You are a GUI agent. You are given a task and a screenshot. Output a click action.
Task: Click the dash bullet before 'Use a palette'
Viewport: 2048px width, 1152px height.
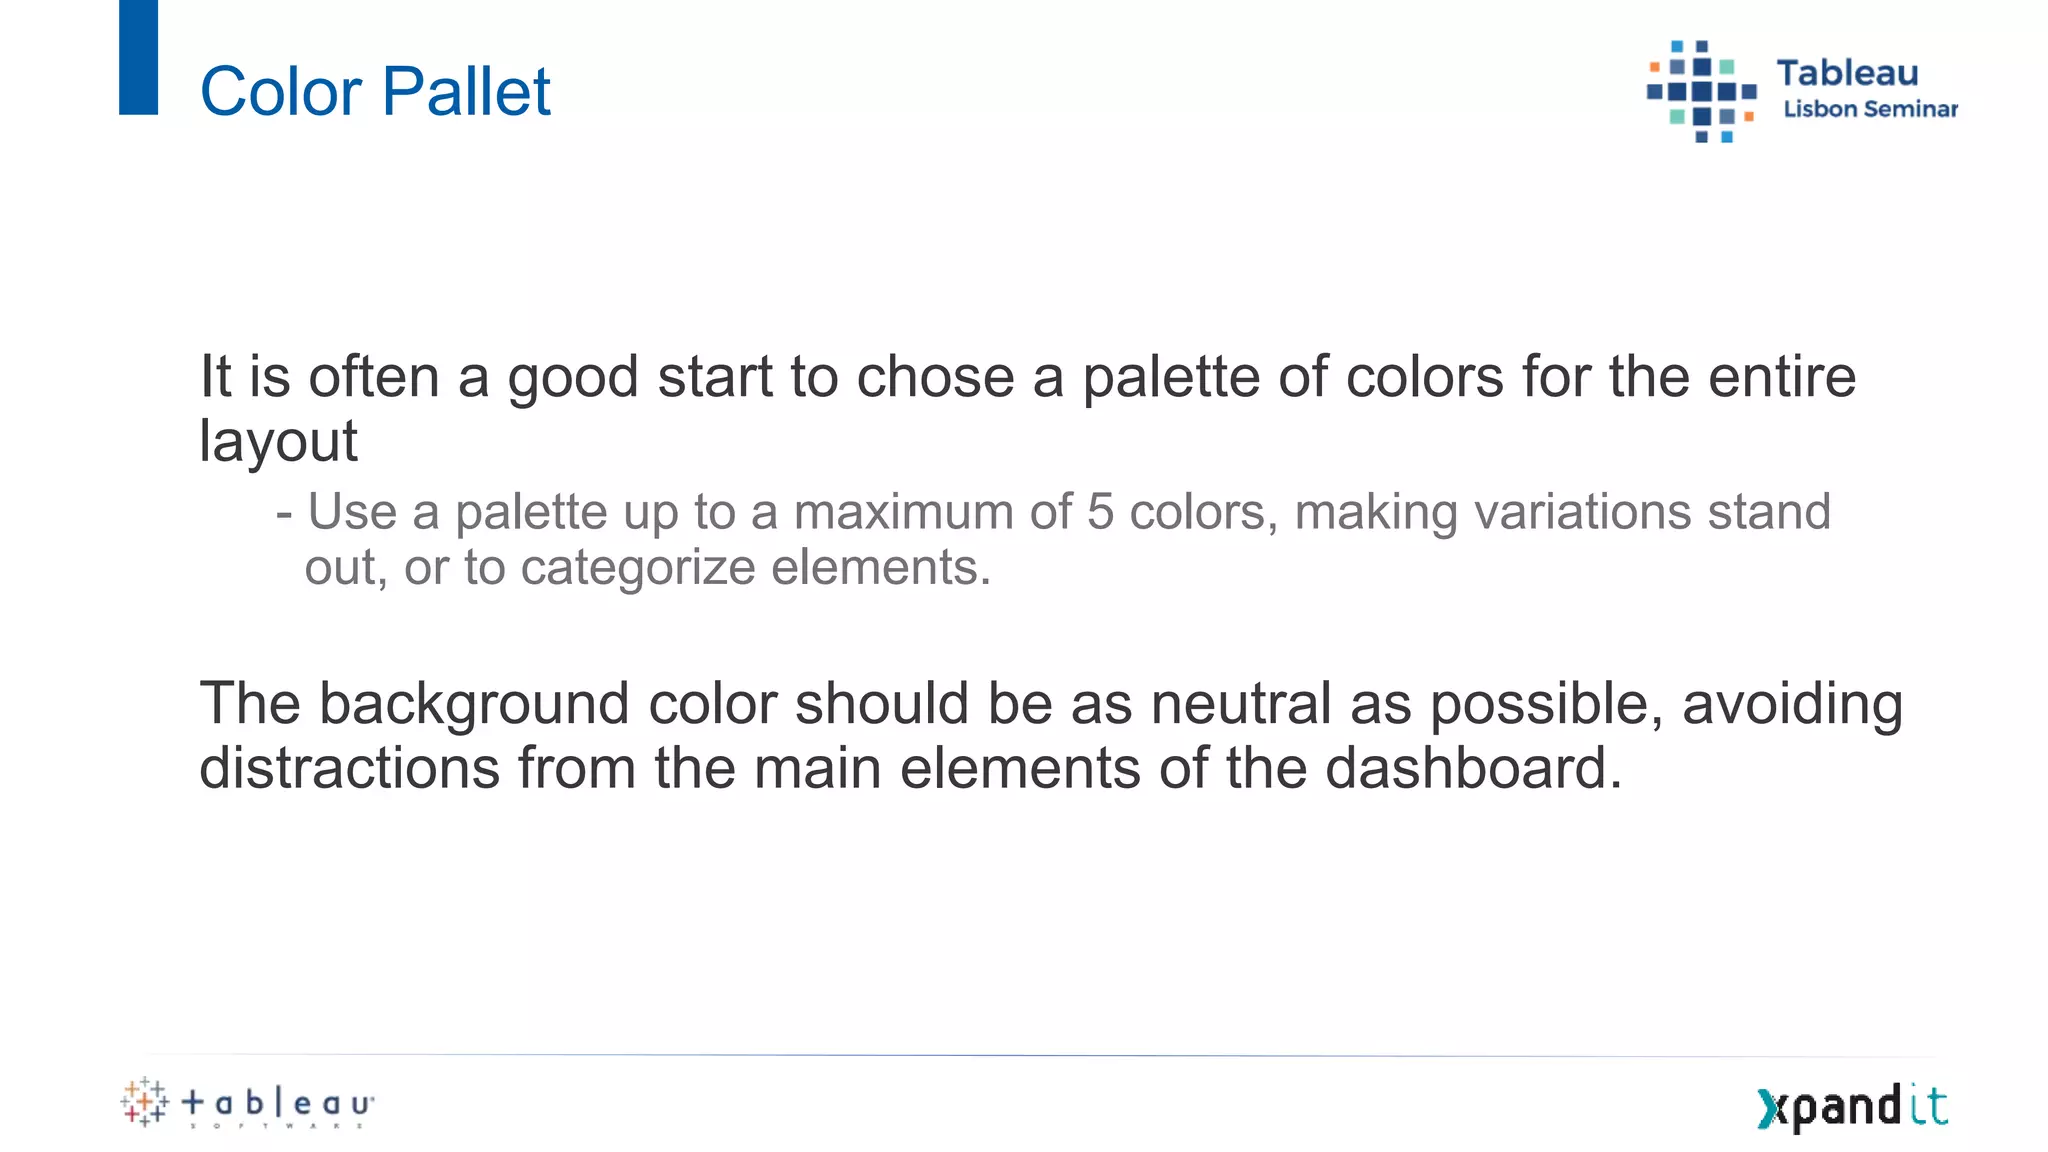tap(284, 514)
